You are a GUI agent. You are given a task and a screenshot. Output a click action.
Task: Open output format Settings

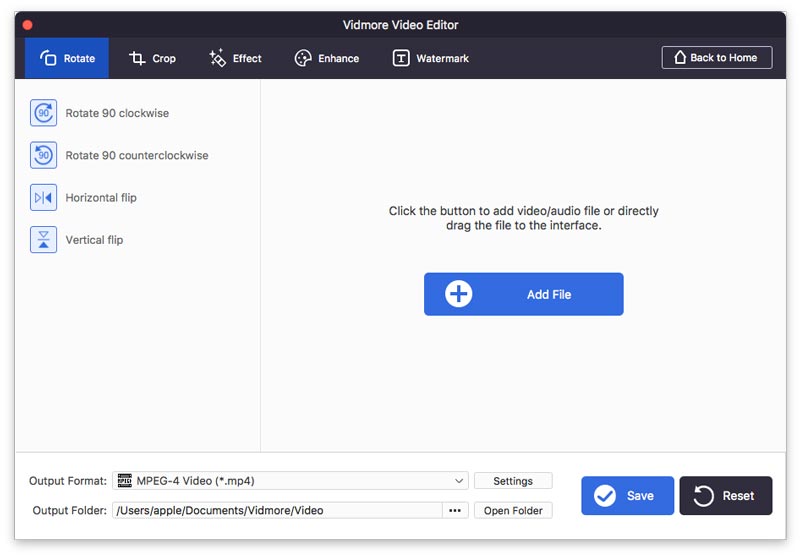coord(513,481)
